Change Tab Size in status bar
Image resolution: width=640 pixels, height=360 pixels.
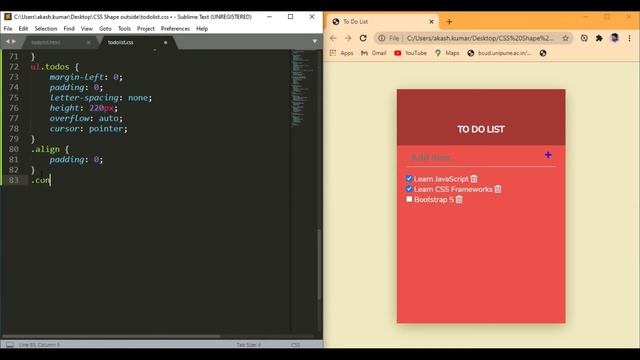(x=249, y=345)
